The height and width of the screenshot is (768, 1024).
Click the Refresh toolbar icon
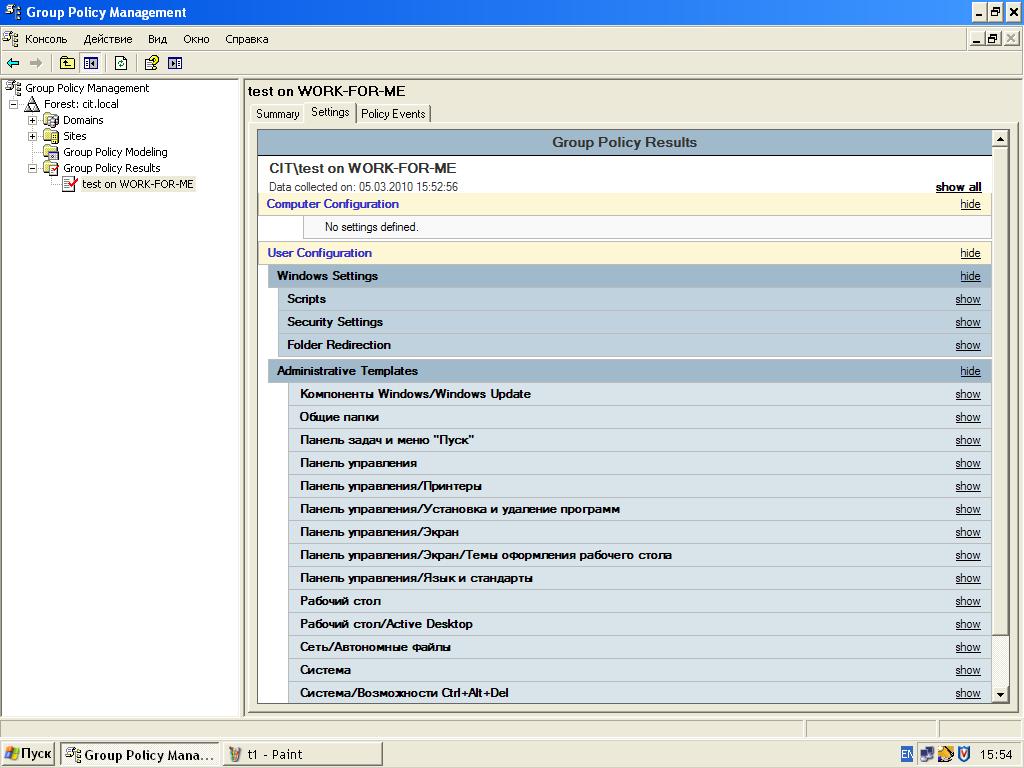[121, 63]
